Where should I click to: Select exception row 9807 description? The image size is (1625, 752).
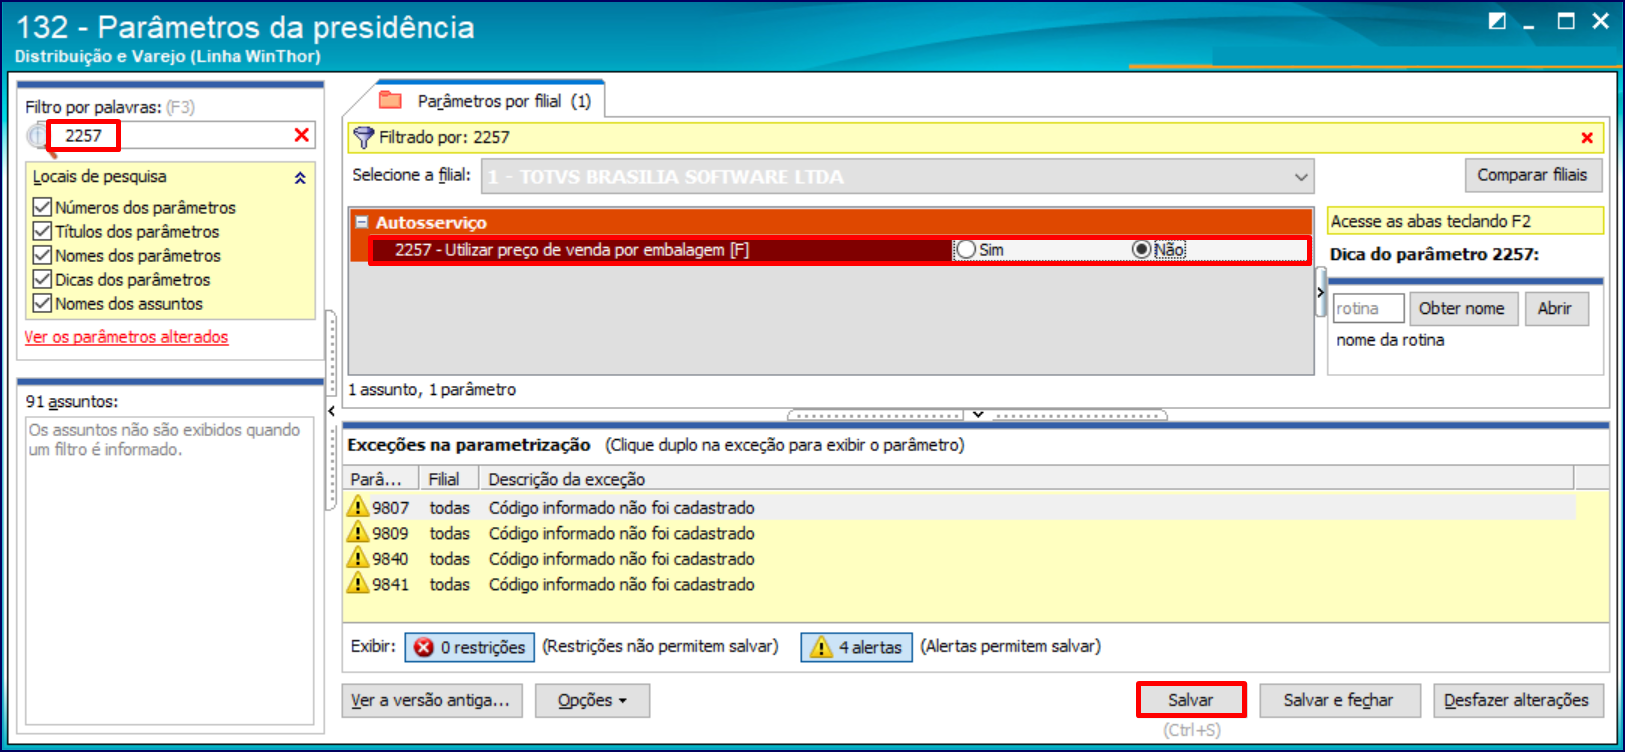(x=621, y=508)
